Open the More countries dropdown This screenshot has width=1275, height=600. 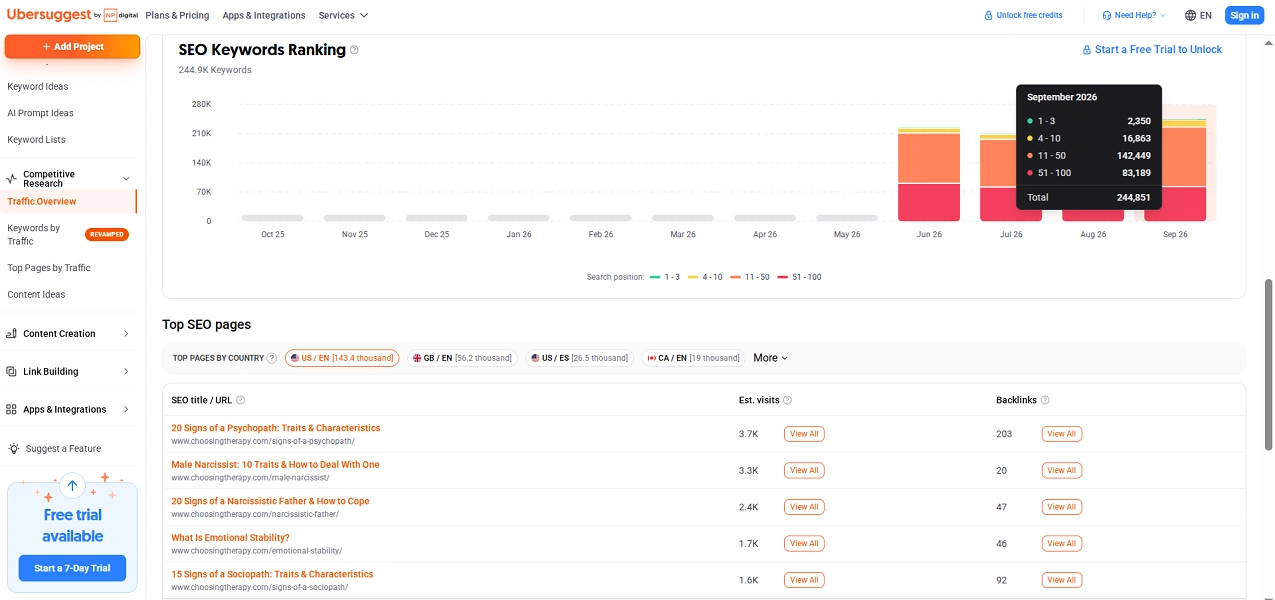coord(771,358)
